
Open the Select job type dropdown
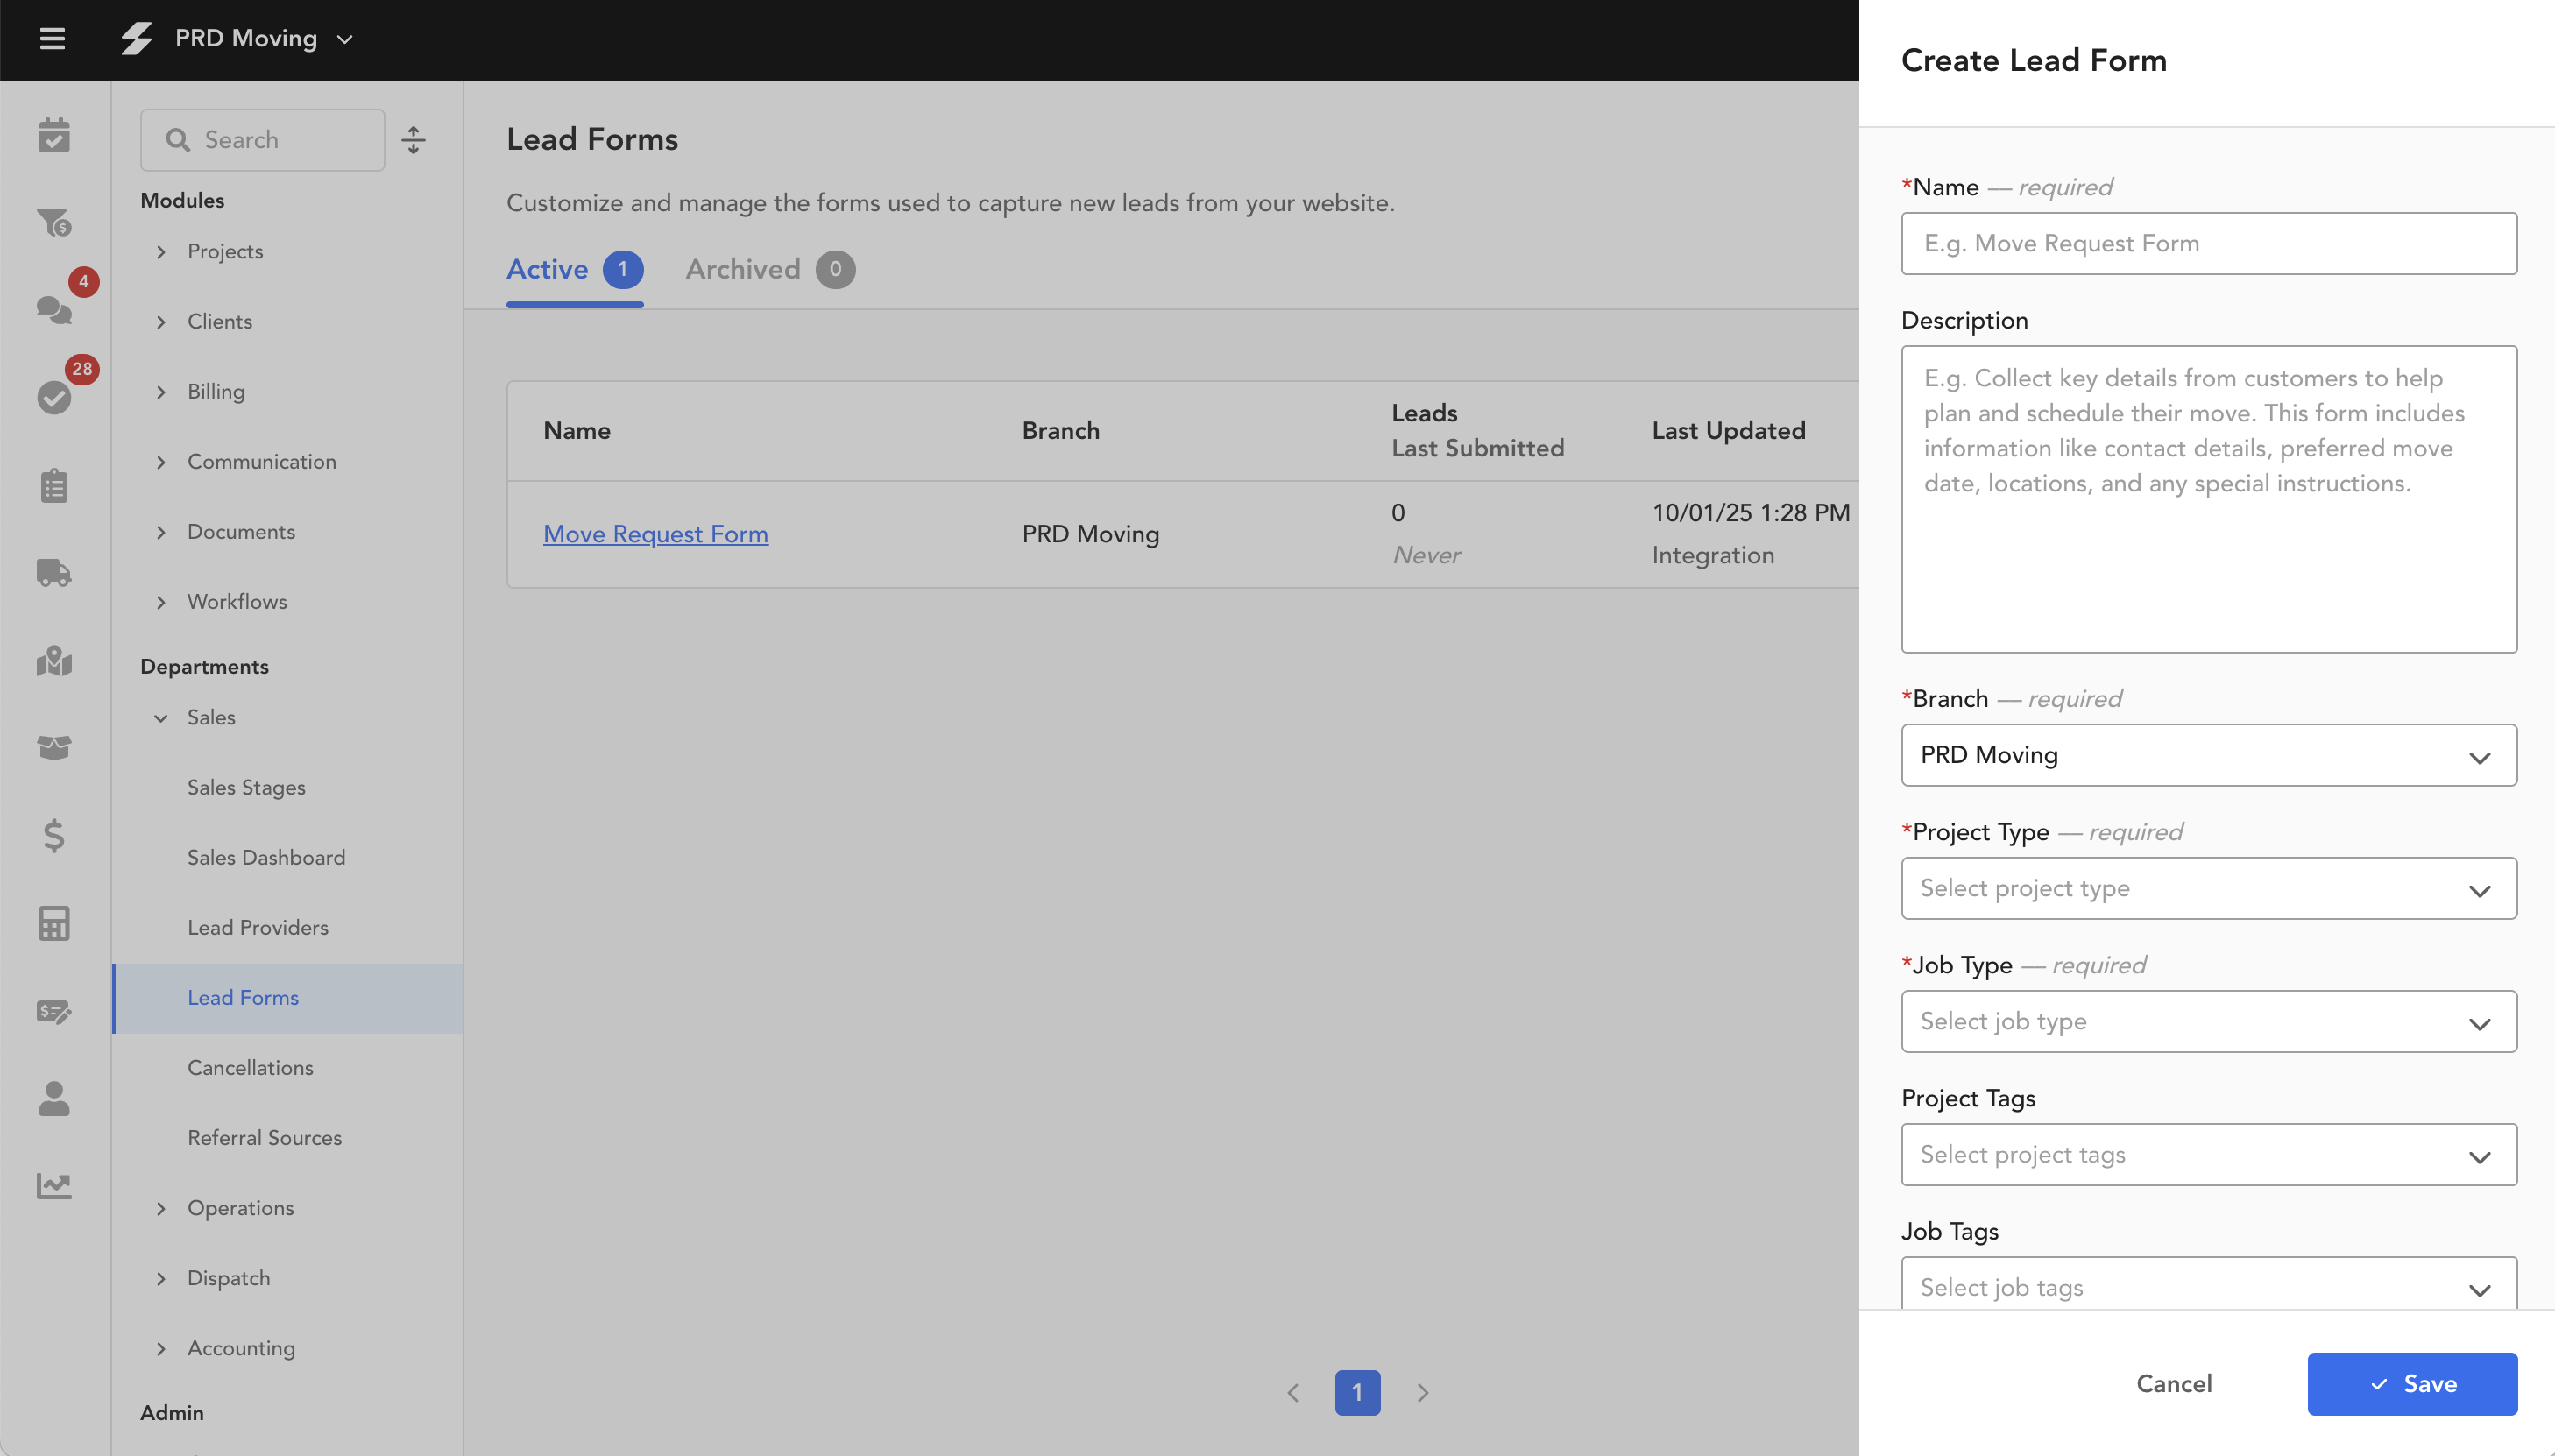click(x=2208, y=1021)
